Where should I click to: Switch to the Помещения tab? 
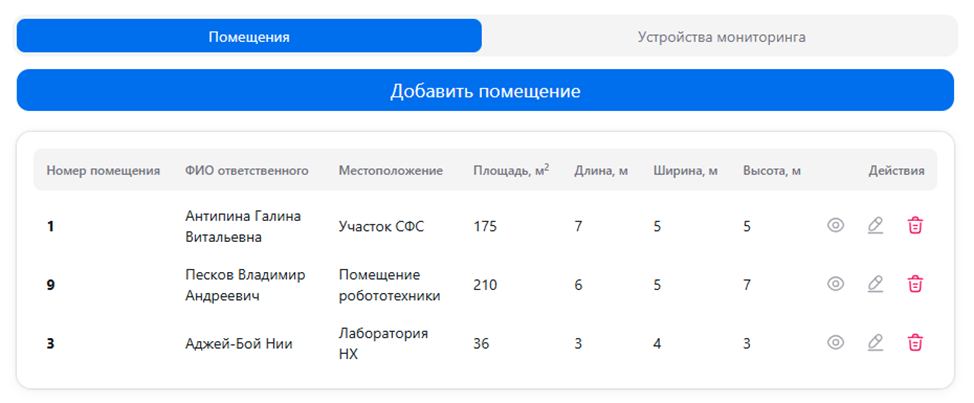coord(249,37)
